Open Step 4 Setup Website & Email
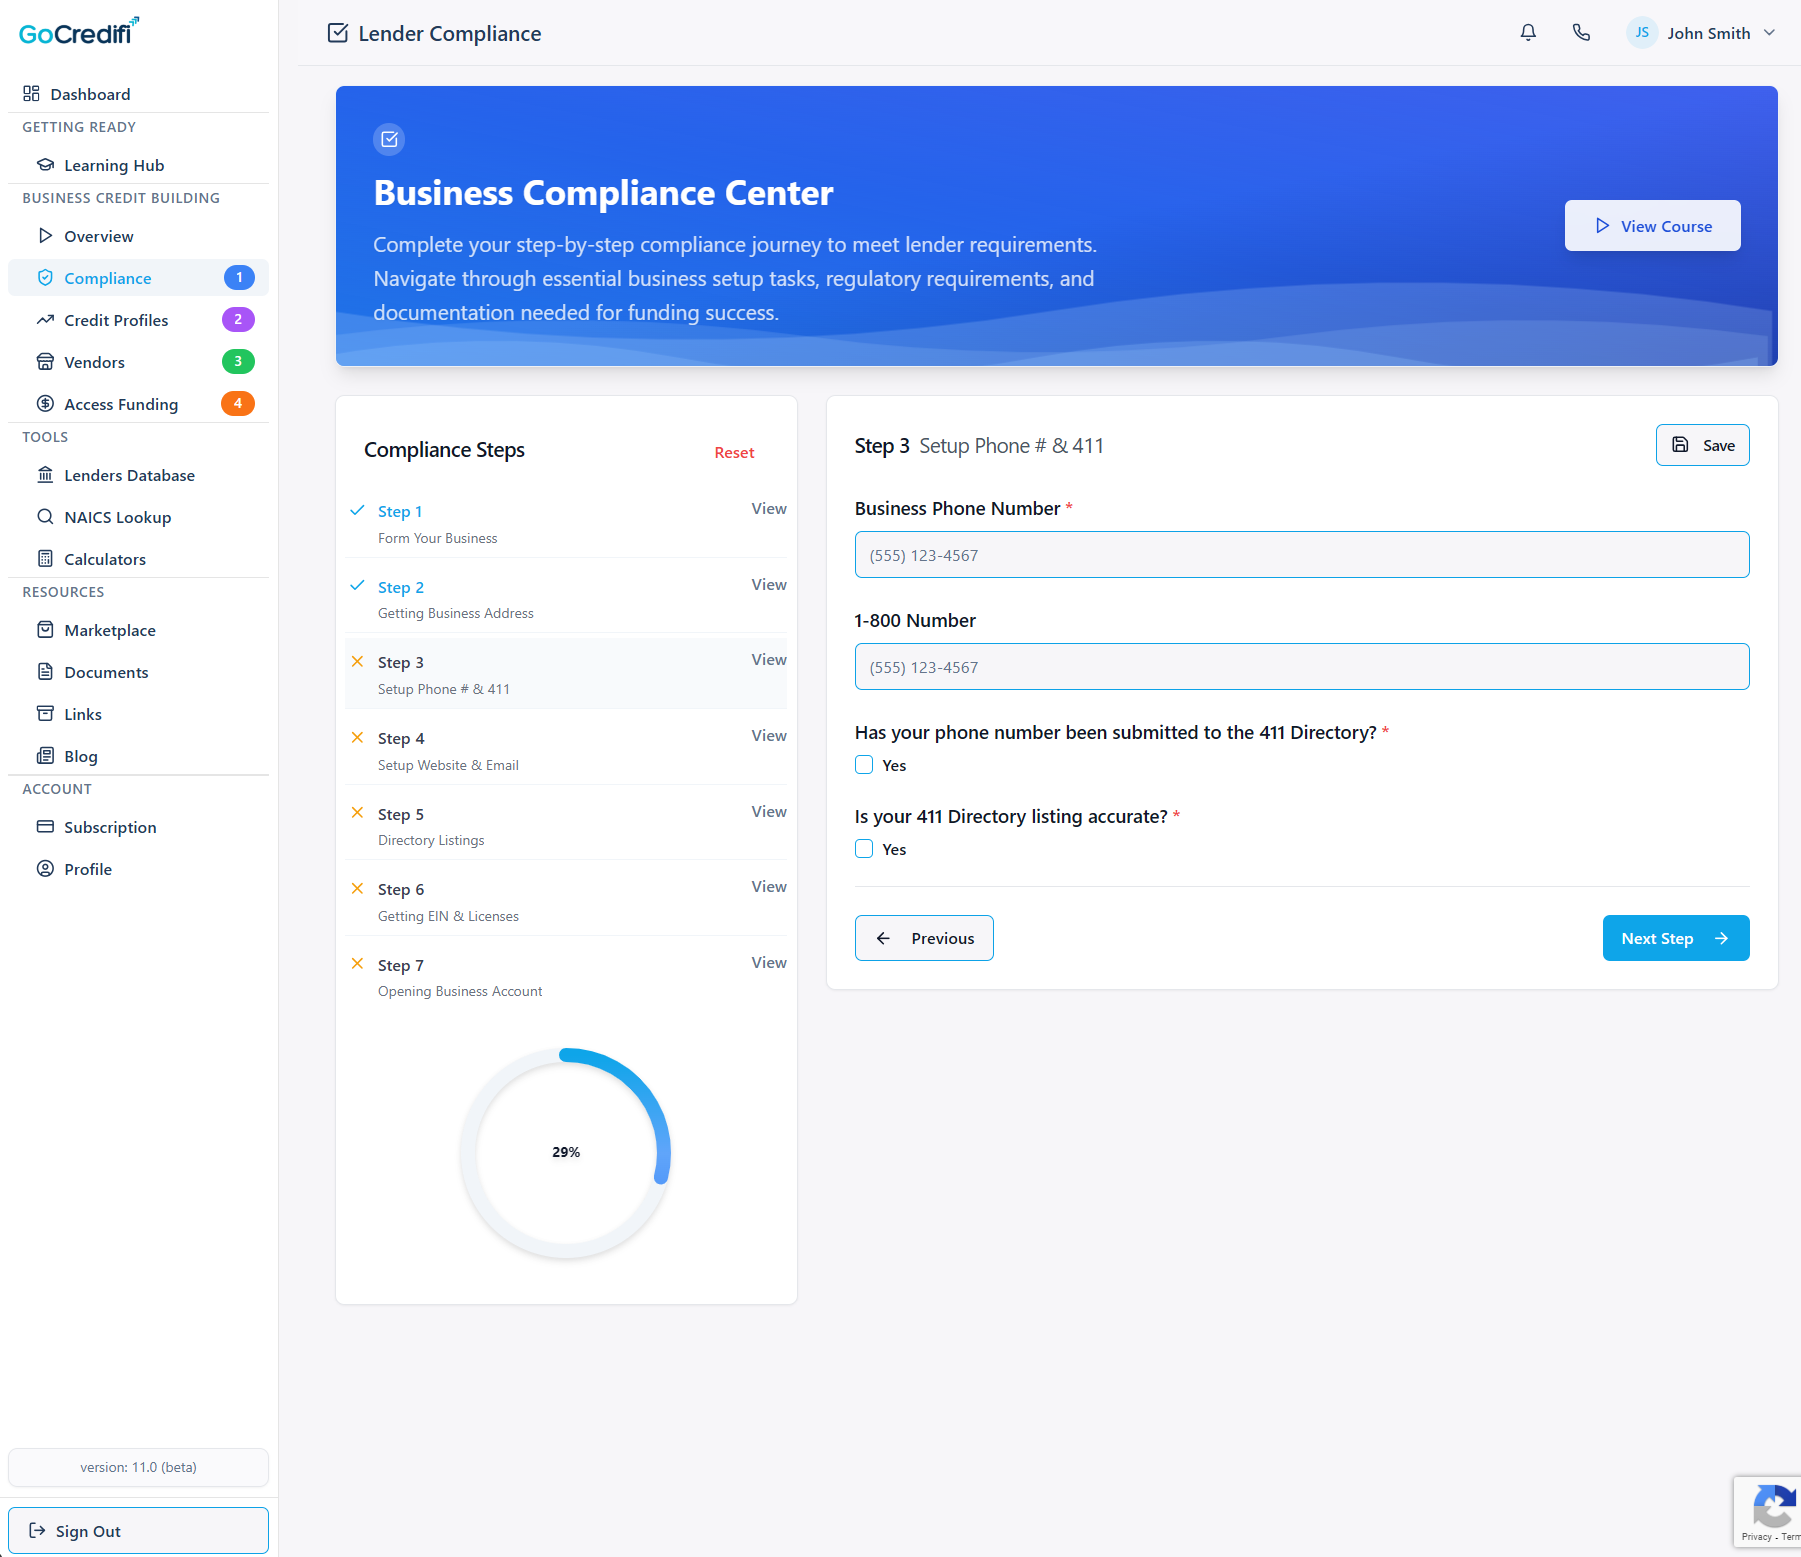The width and height of the screenshot is (1801, 1557). point(768,736)
